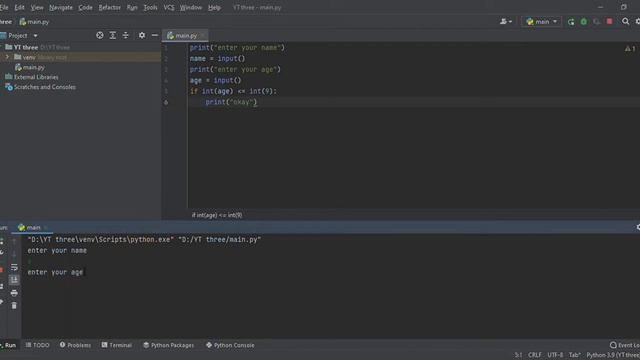Open the main run configuration dropdown
This screenshot has width=640, height=360.
(x=541, y=22)
